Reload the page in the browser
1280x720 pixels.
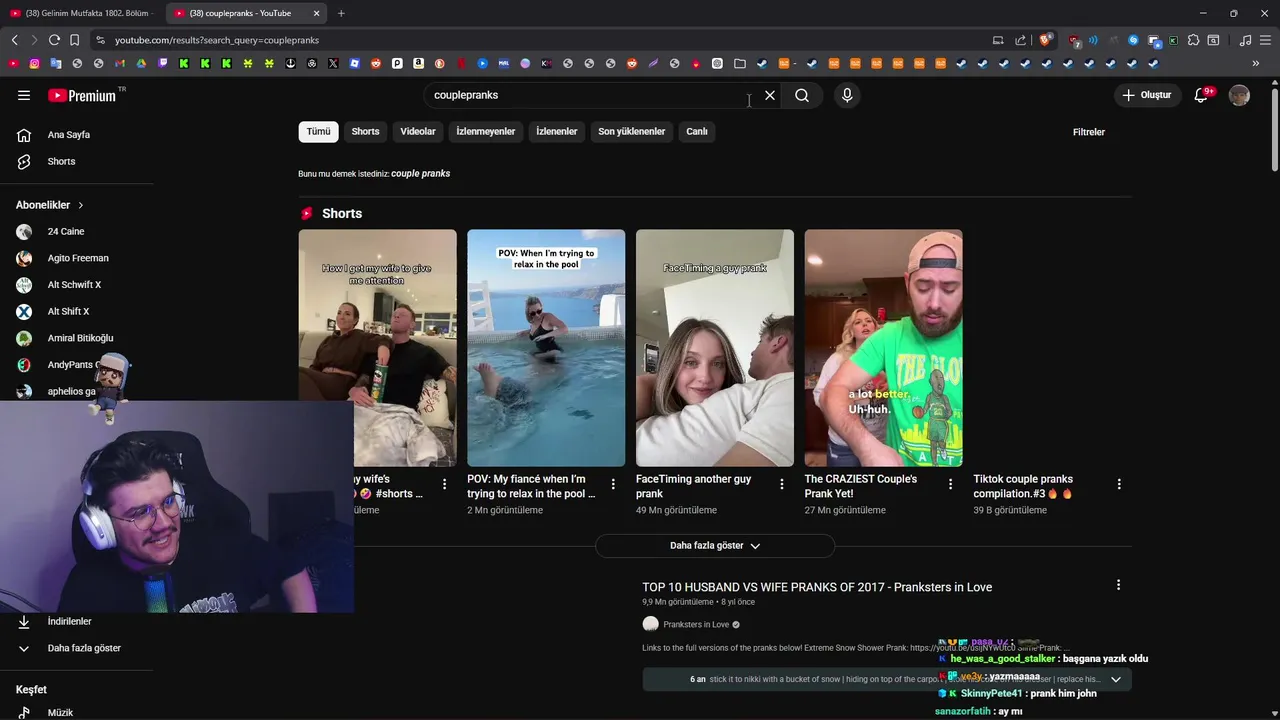pyautogui.click(x=54, y=40)
